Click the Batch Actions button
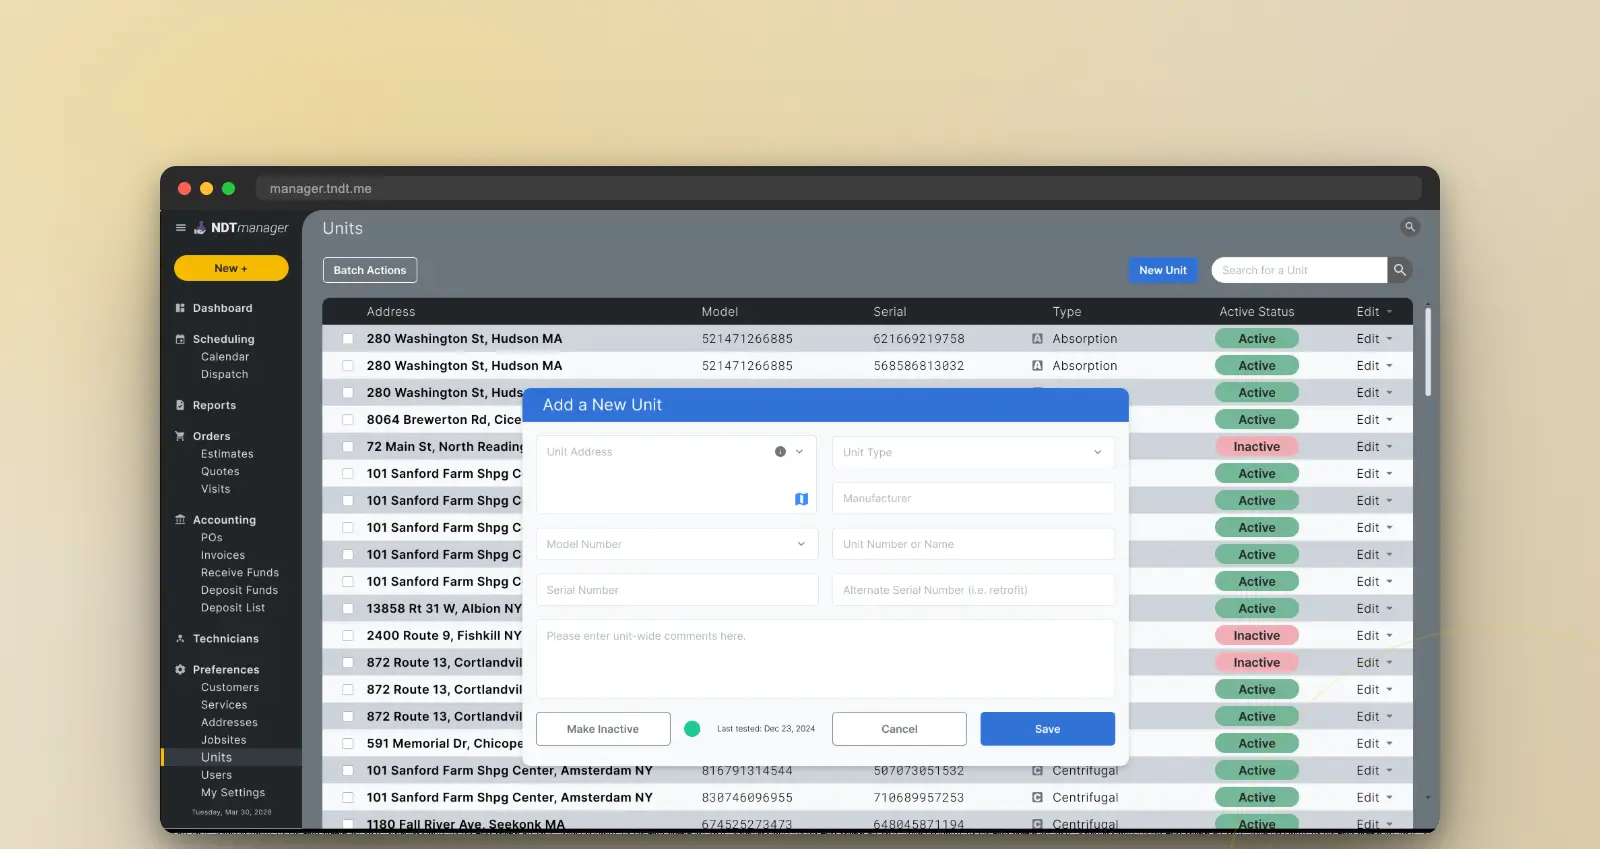 point(370,270)
